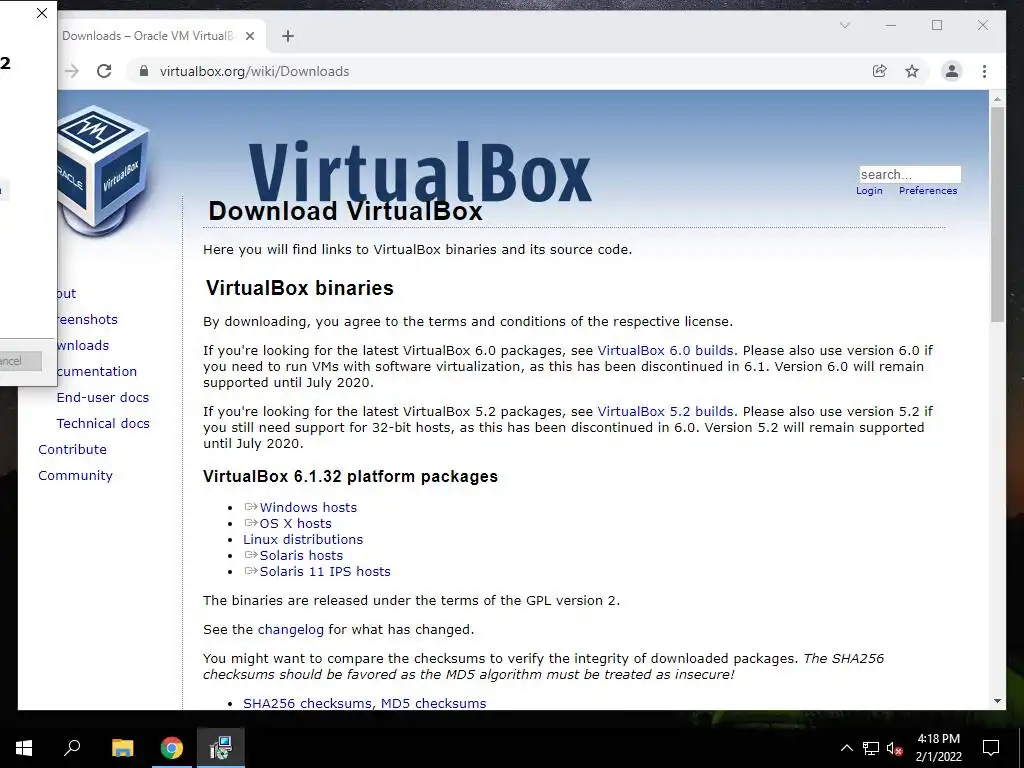This screenshot has height=768, width=1024.
Task: Open Community in sidebar
Action: click(x=75, y=476)
